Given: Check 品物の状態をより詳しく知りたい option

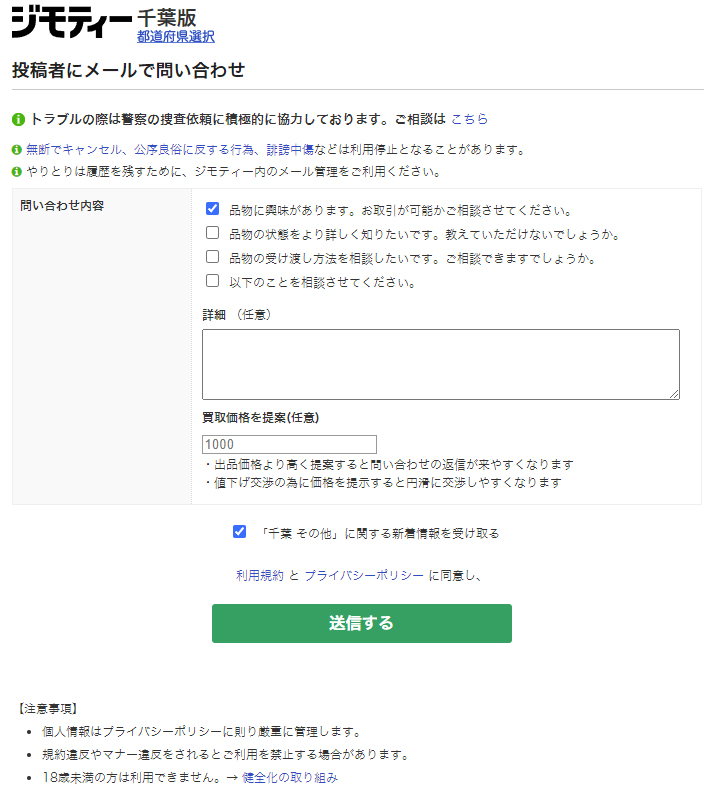Looking at the screenshot, I should (212, 234).
